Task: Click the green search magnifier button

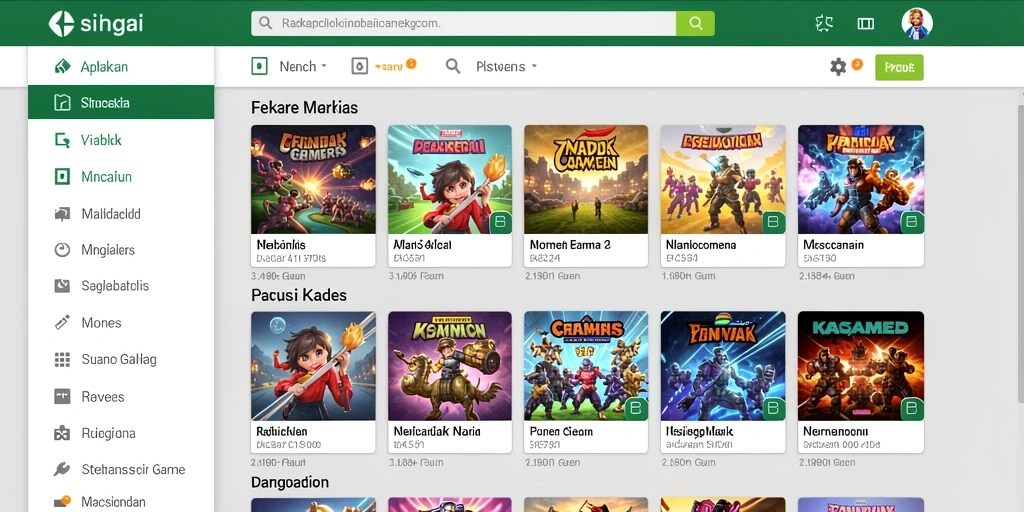Action: [x=696, y=24]
